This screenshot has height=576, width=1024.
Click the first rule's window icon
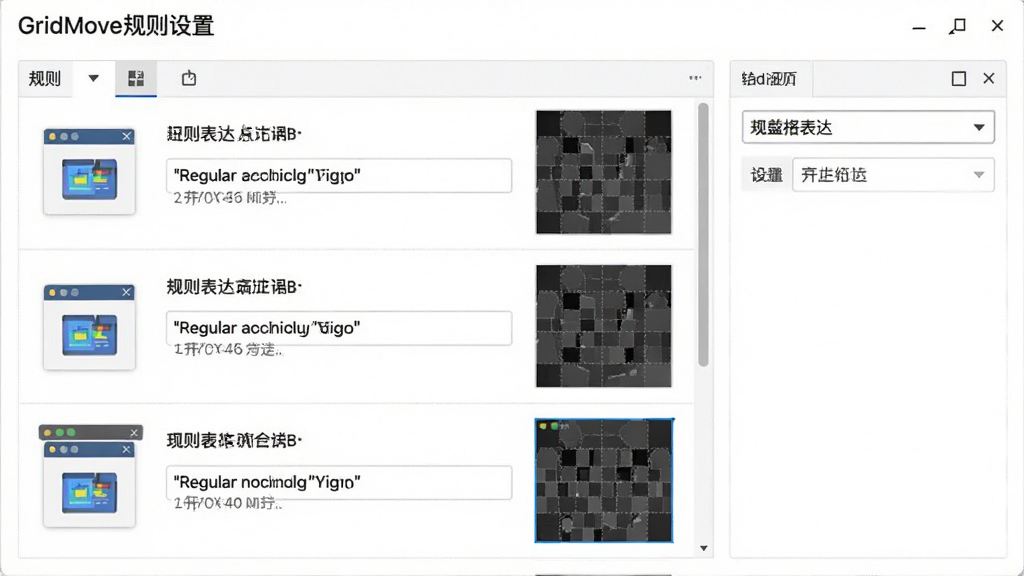(89, 171)
